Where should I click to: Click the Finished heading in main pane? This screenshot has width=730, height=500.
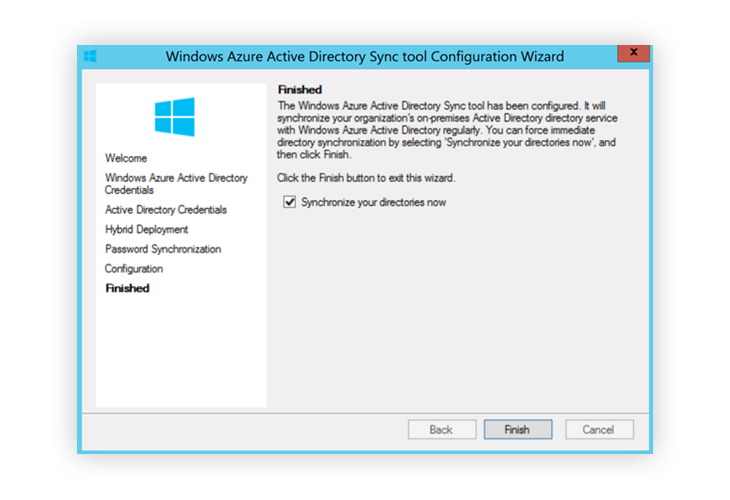[300, 89]
